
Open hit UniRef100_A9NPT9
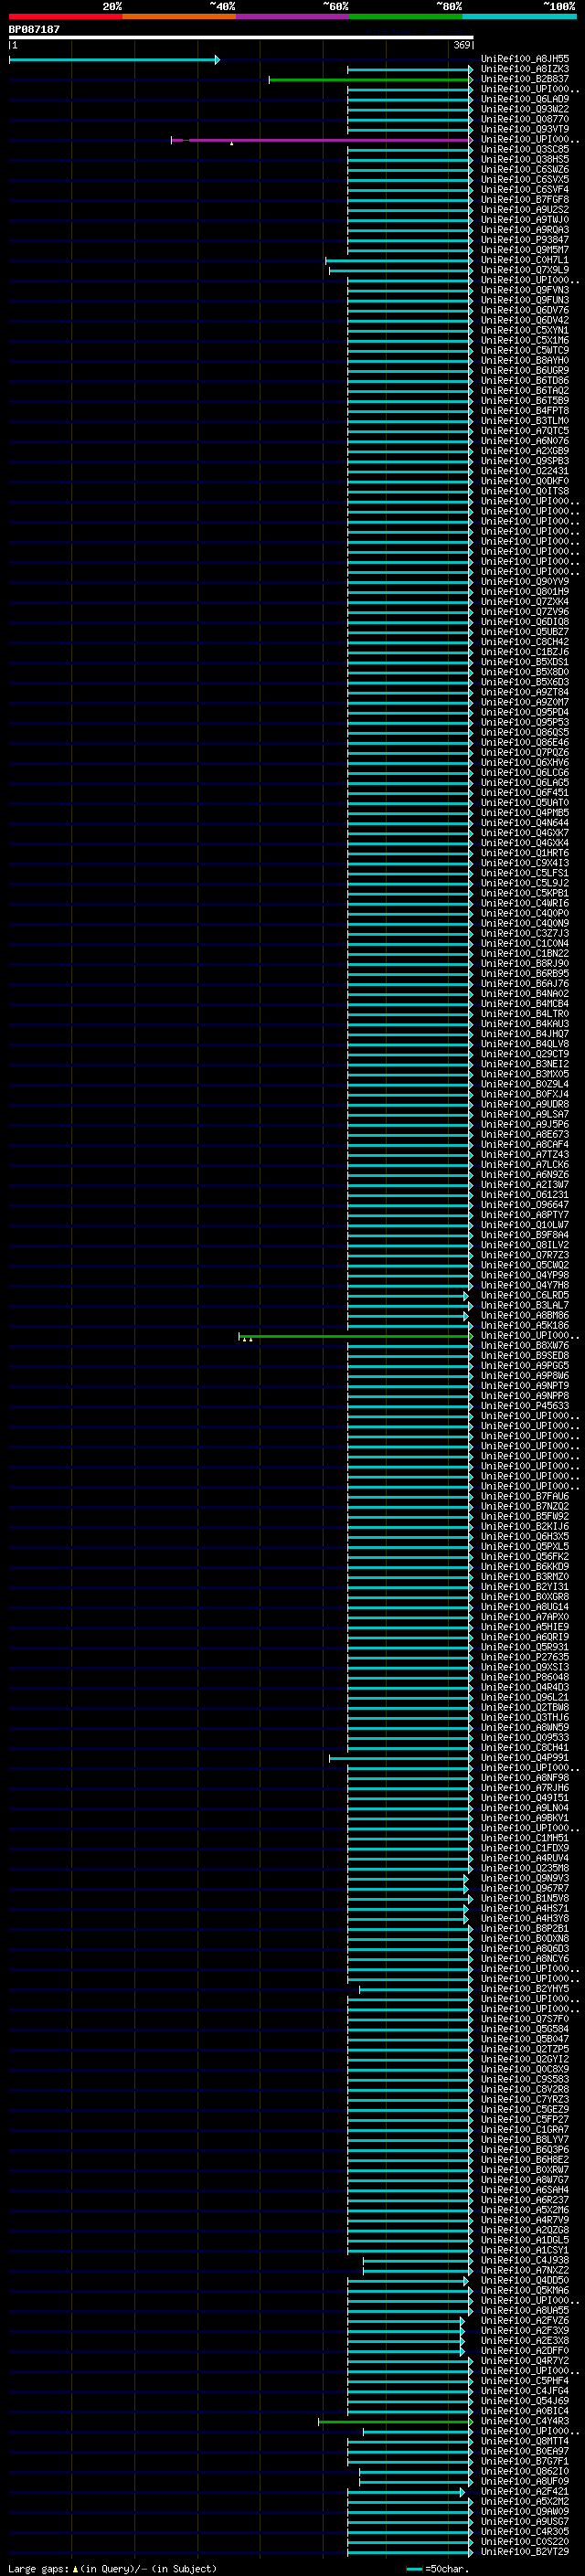[524, 1386]
